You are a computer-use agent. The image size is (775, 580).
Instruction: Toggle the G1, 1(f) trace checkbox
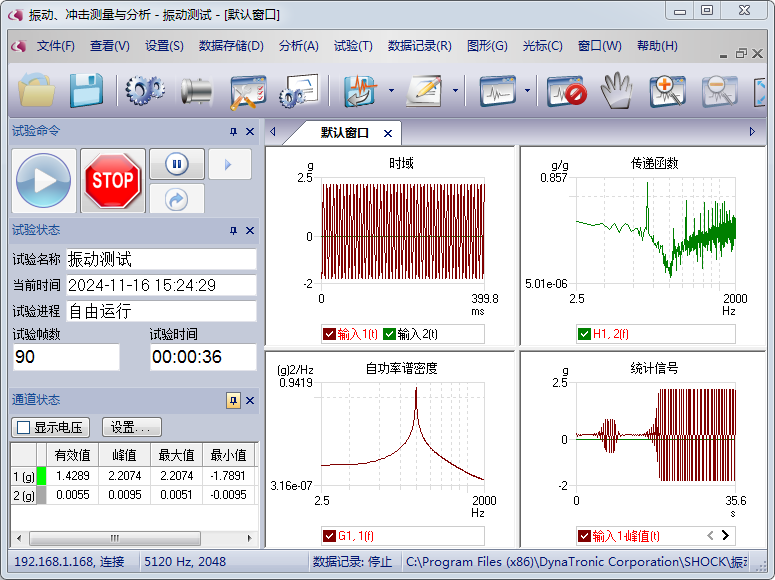click(329, 536)
